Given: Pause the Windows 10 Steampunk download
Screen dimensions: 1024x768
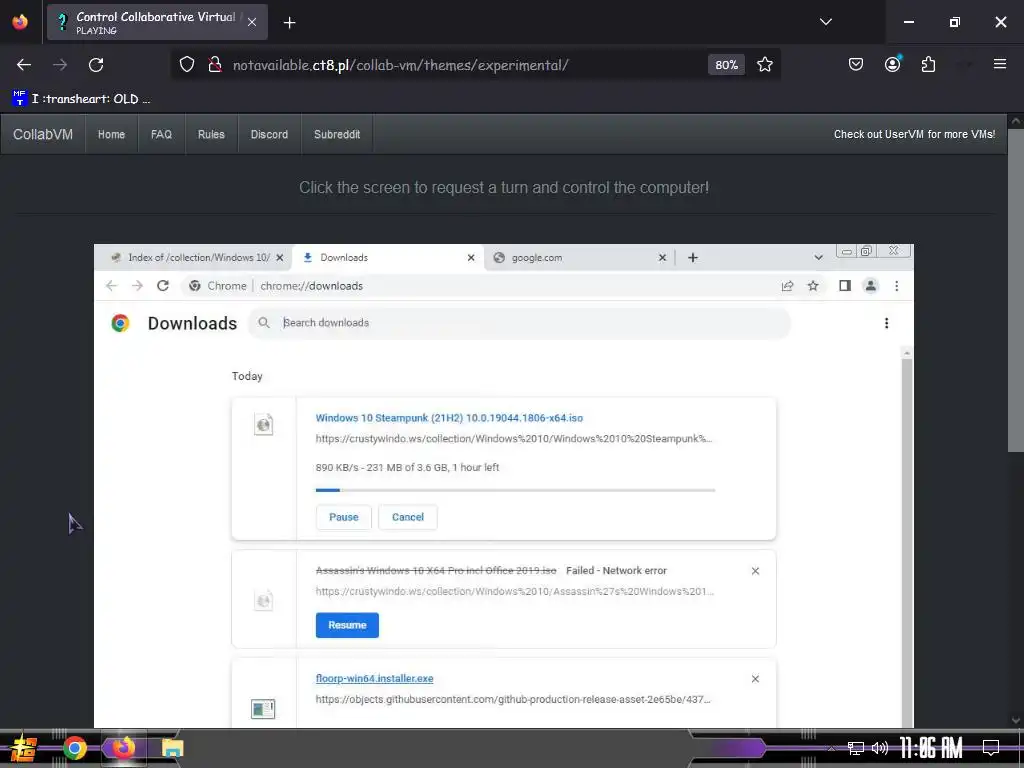Looking at the screenshot, I should (x=344, y=517).
